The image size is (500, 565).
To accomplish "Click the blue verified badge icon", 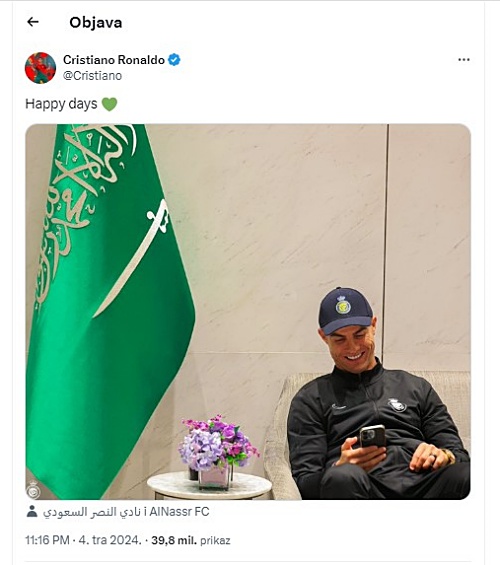I will [x=174, y=60].
